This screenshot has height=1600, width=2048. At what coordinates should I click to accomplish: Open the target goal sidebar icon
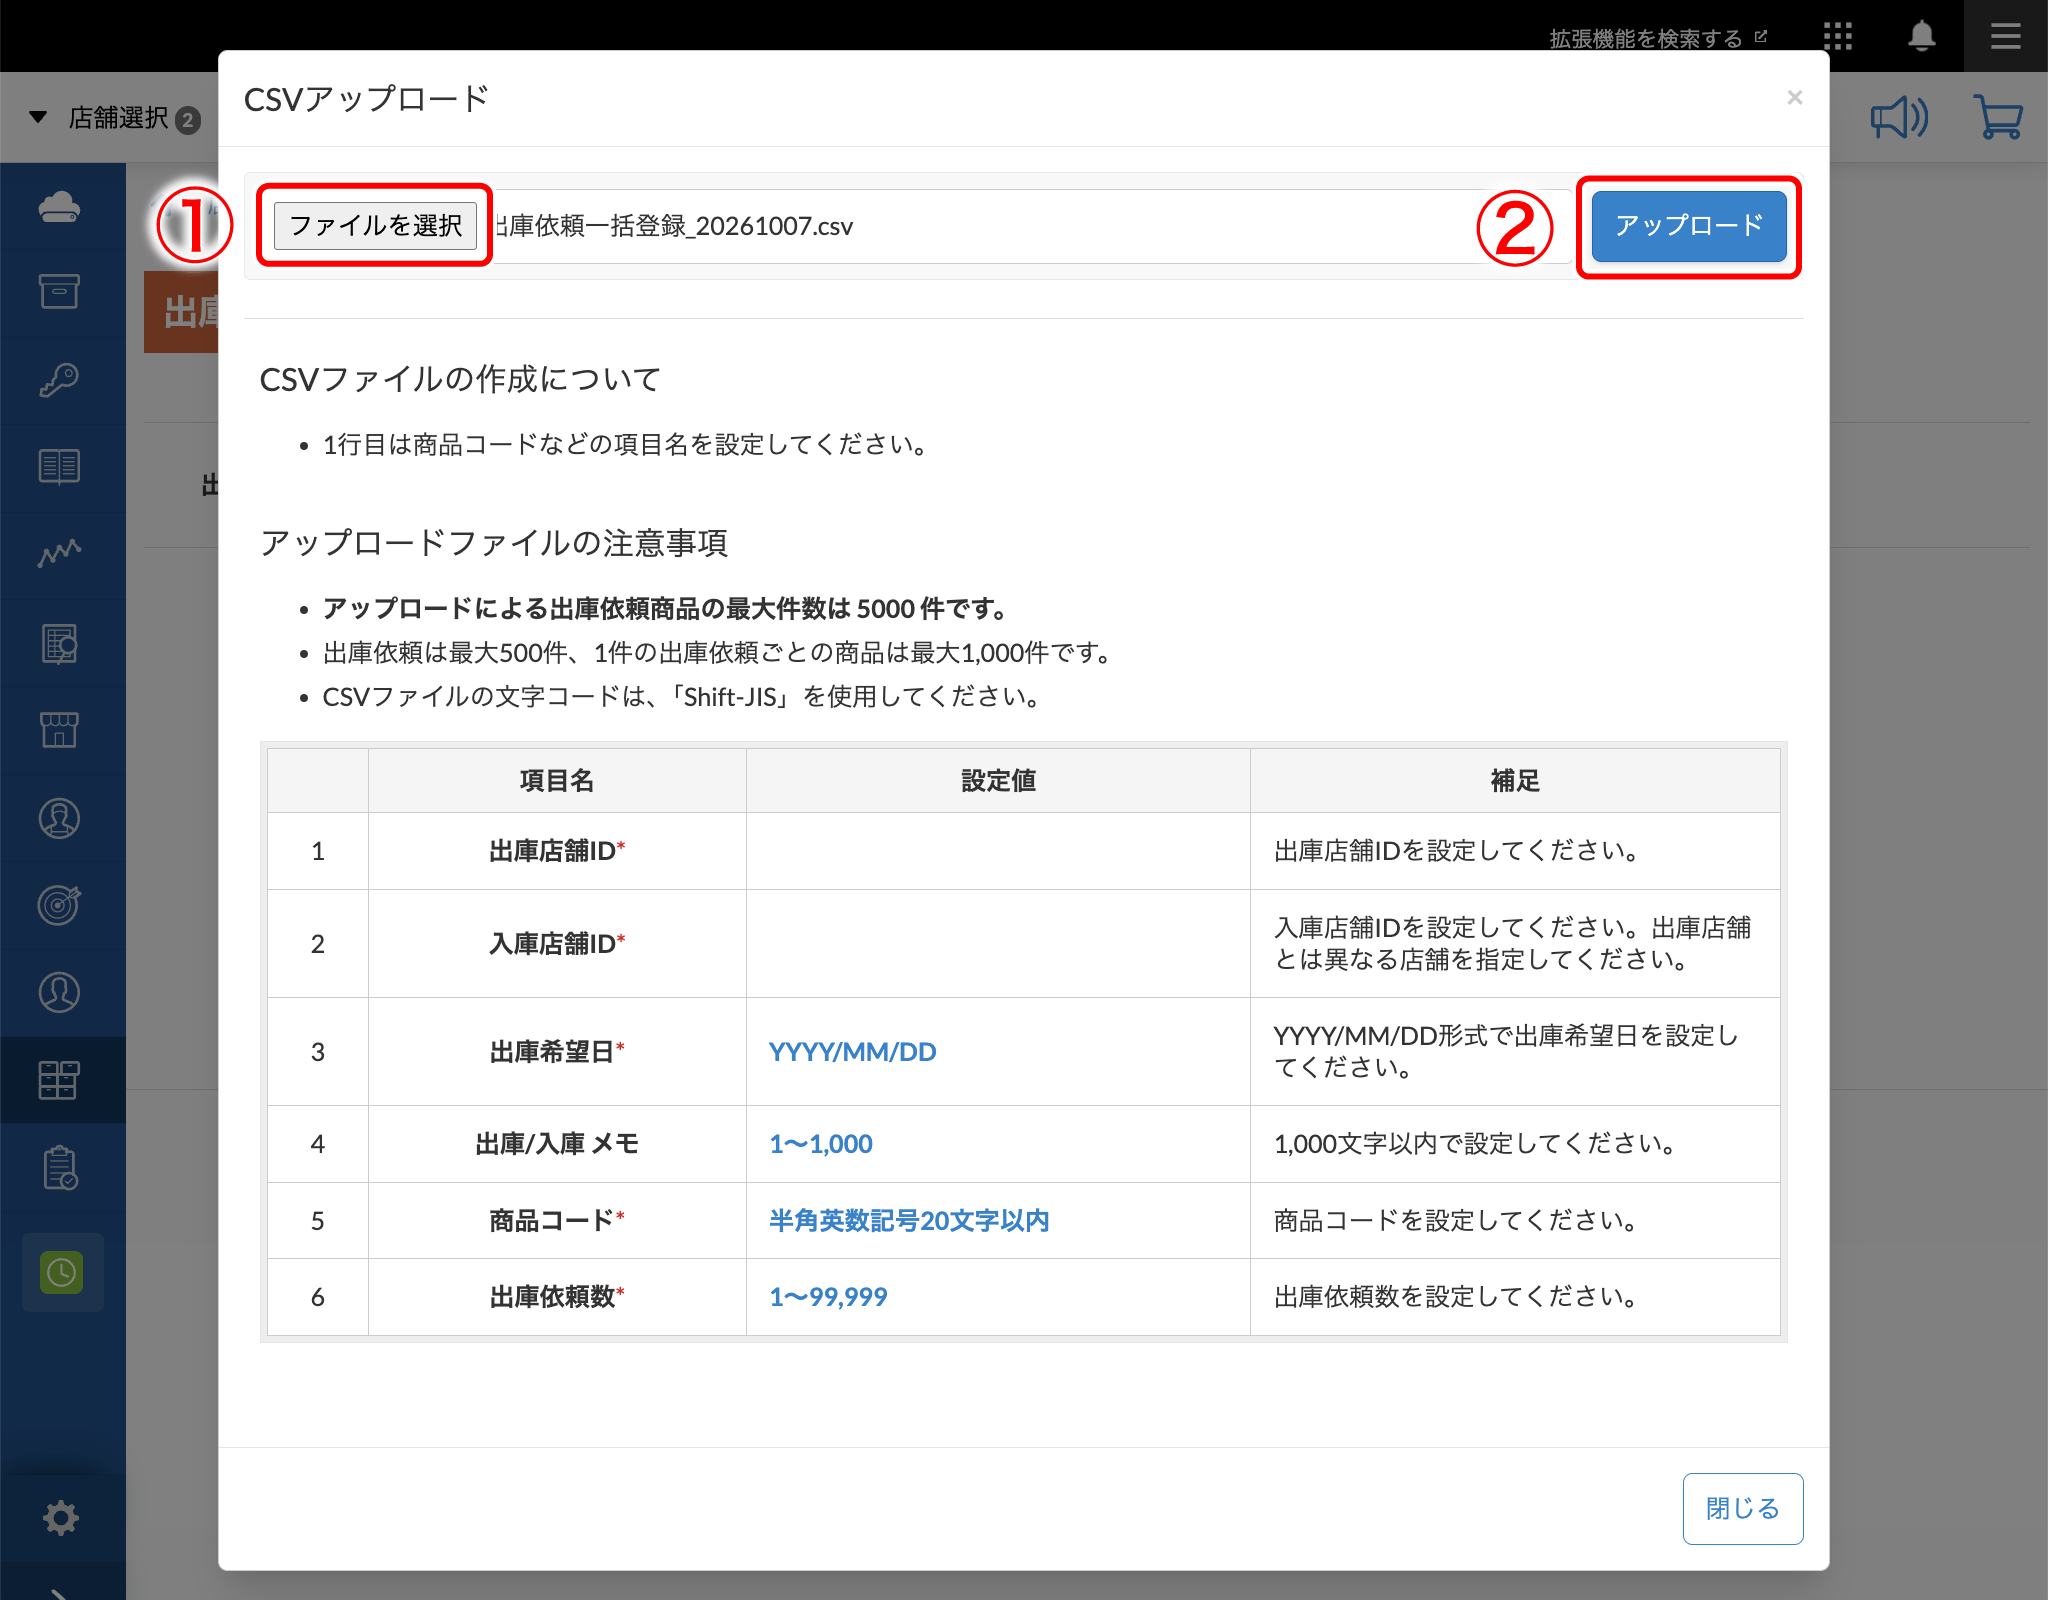click(60, 905)
